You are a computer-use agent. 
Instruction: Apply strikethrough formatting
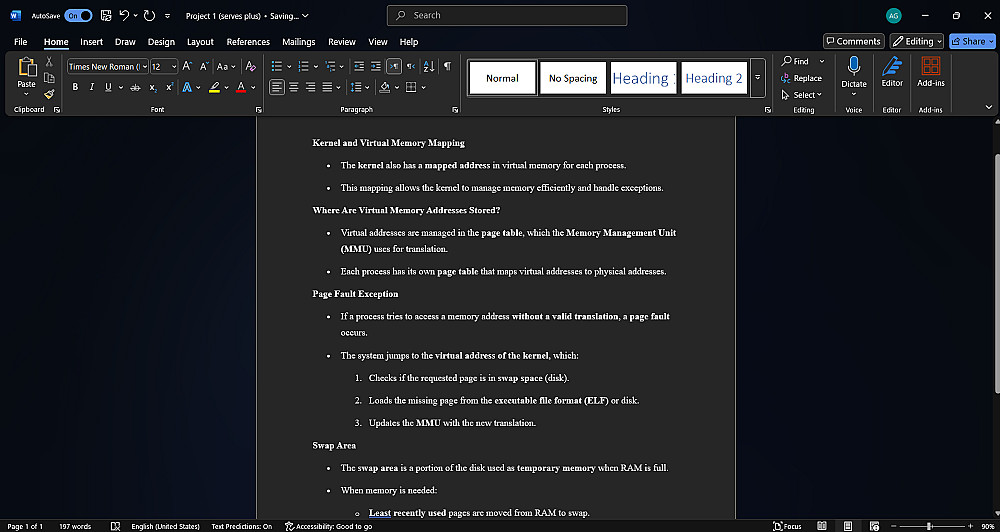coord(135,87)
